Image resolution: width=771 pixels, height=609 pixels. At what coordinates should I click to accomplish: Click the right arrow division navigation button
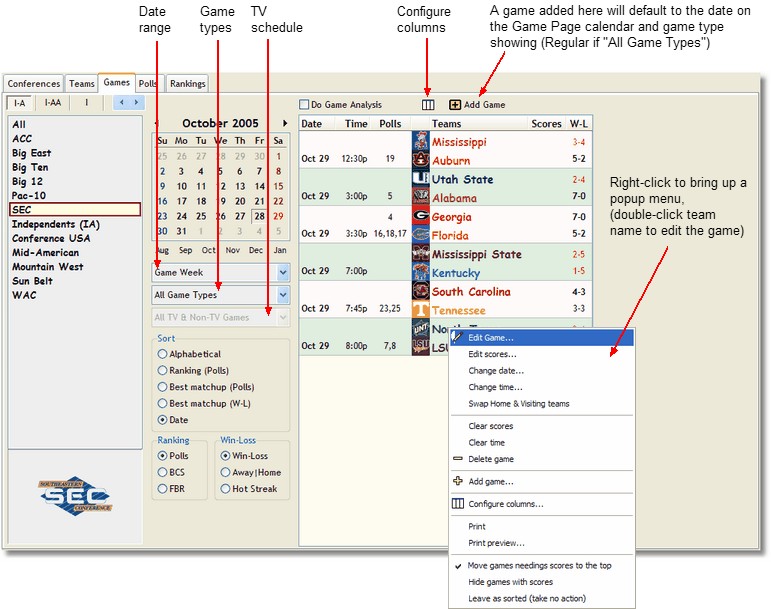click(136, 103)
